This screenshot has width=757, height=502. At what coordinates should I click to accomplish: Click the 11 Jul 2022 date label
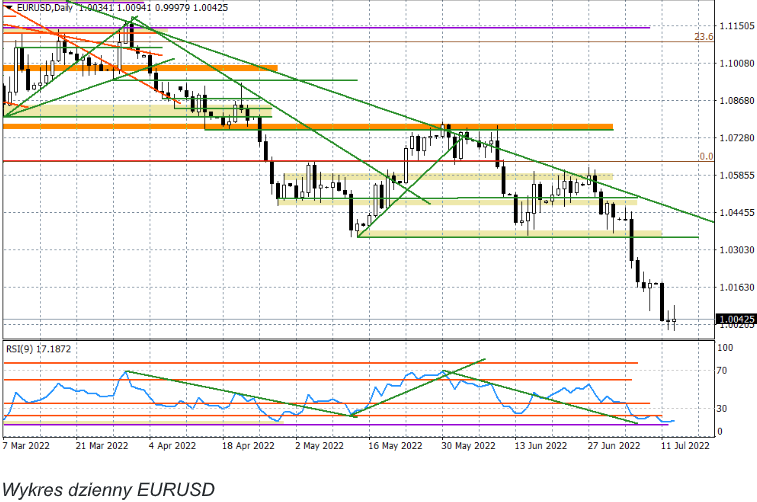tap(684, 447)
